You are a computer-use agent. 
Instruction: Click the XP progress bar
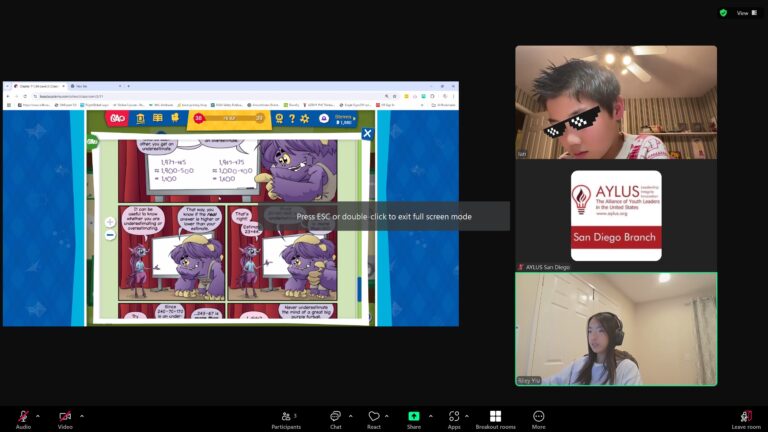point(229,118)
